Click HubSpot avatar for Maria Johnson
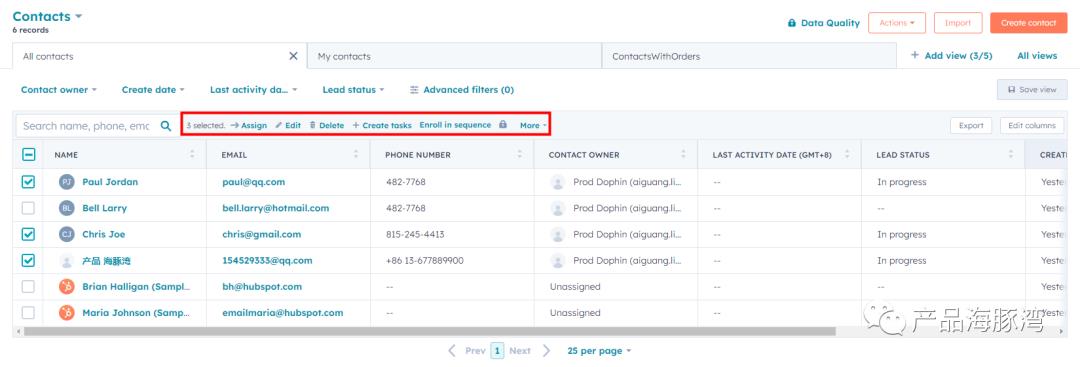1080x367 pixels. click(67, 313)
